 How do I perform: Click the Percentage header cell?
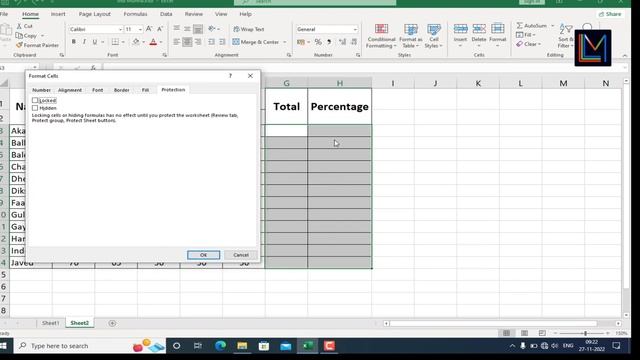[340, 107]
